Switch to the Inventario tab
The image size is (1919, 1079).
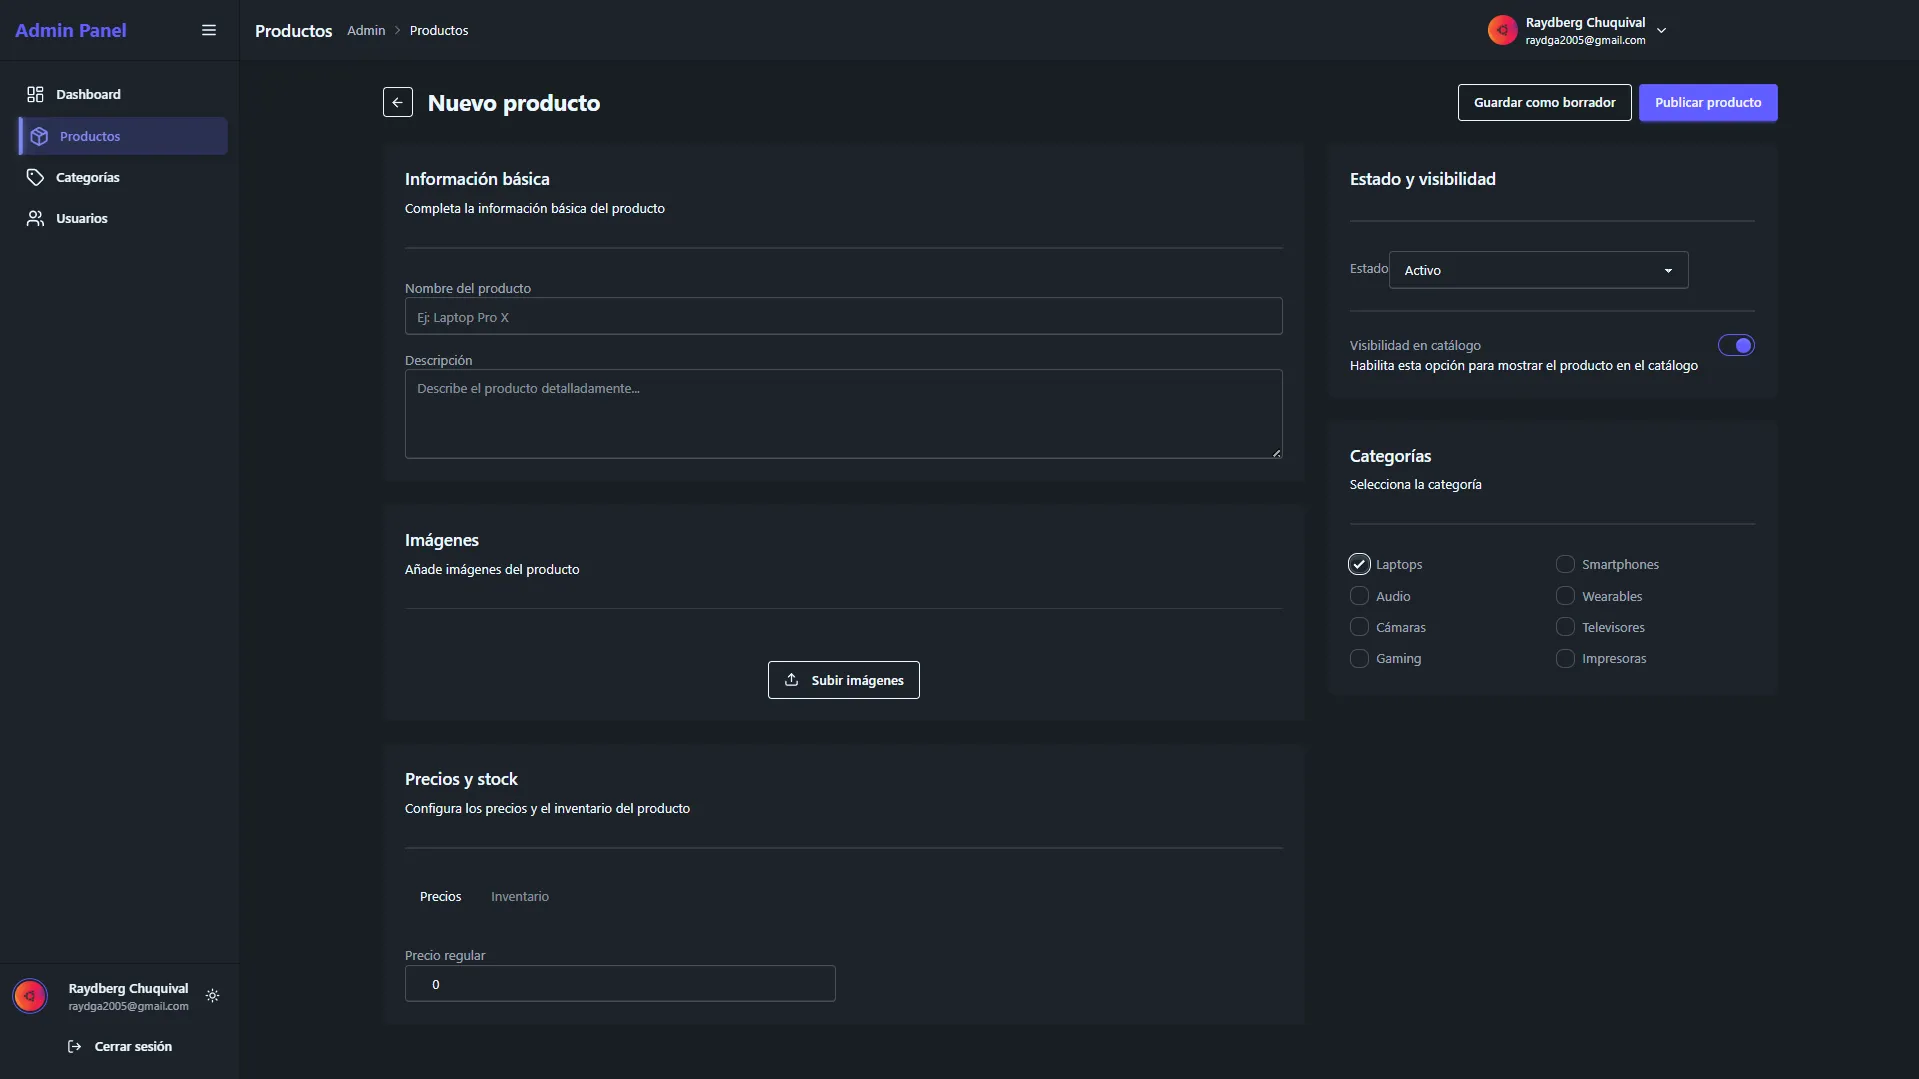(519, 896)
